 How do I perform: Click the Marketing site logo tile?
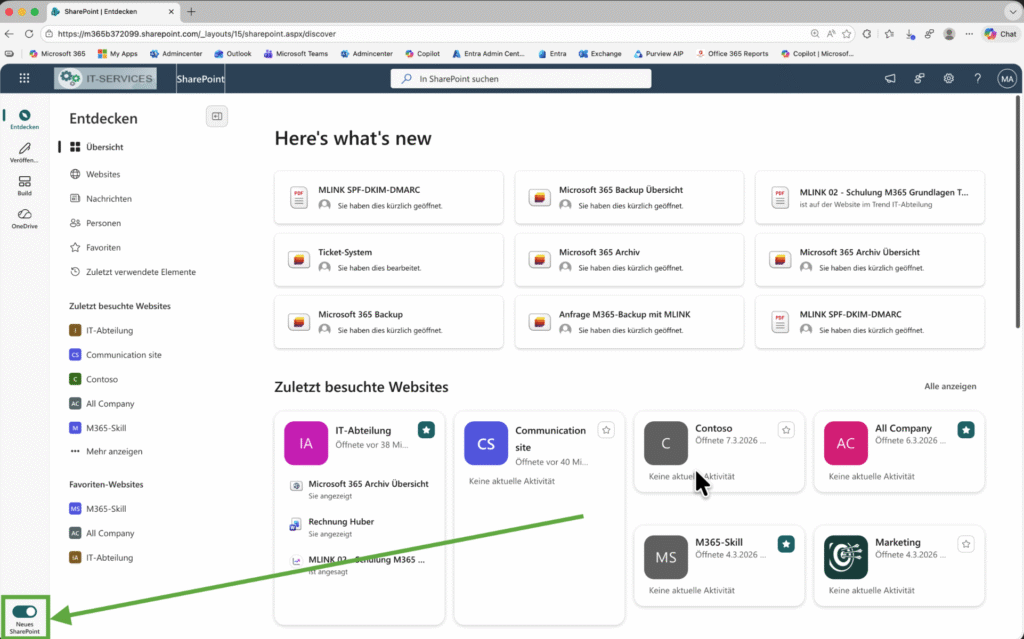coord(846,557)
